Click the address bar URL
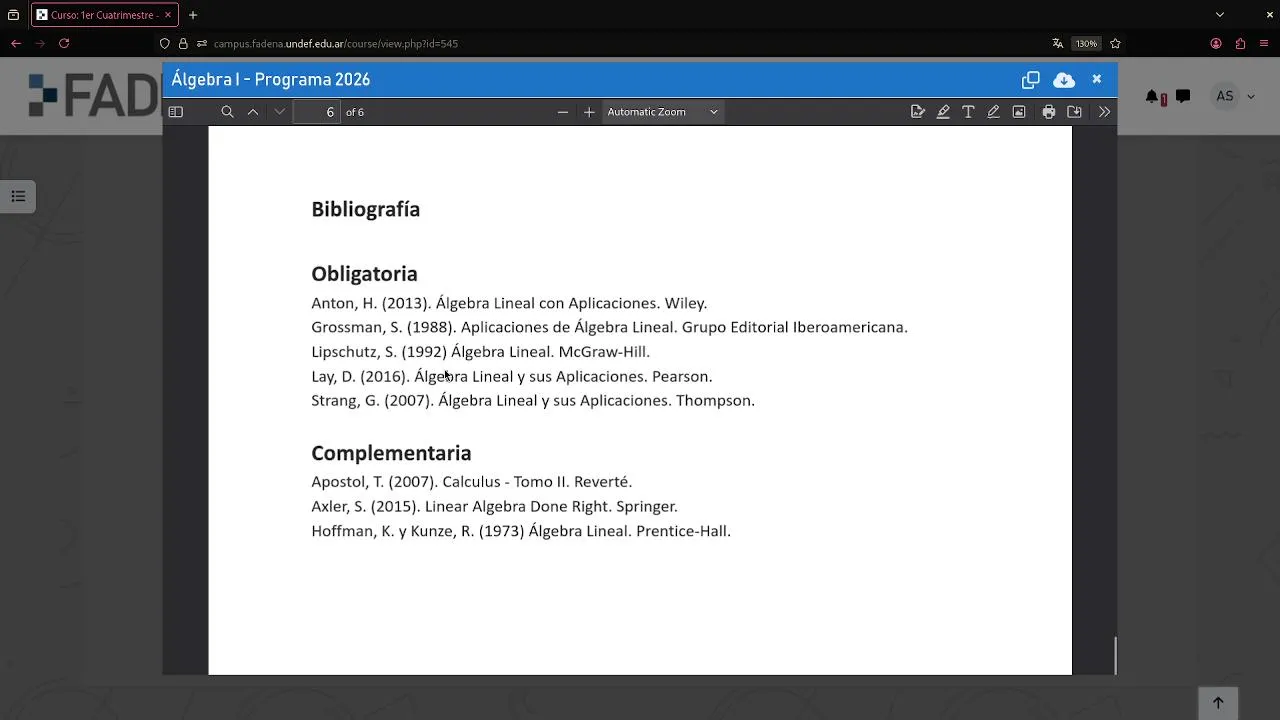 tap(335, 44)
